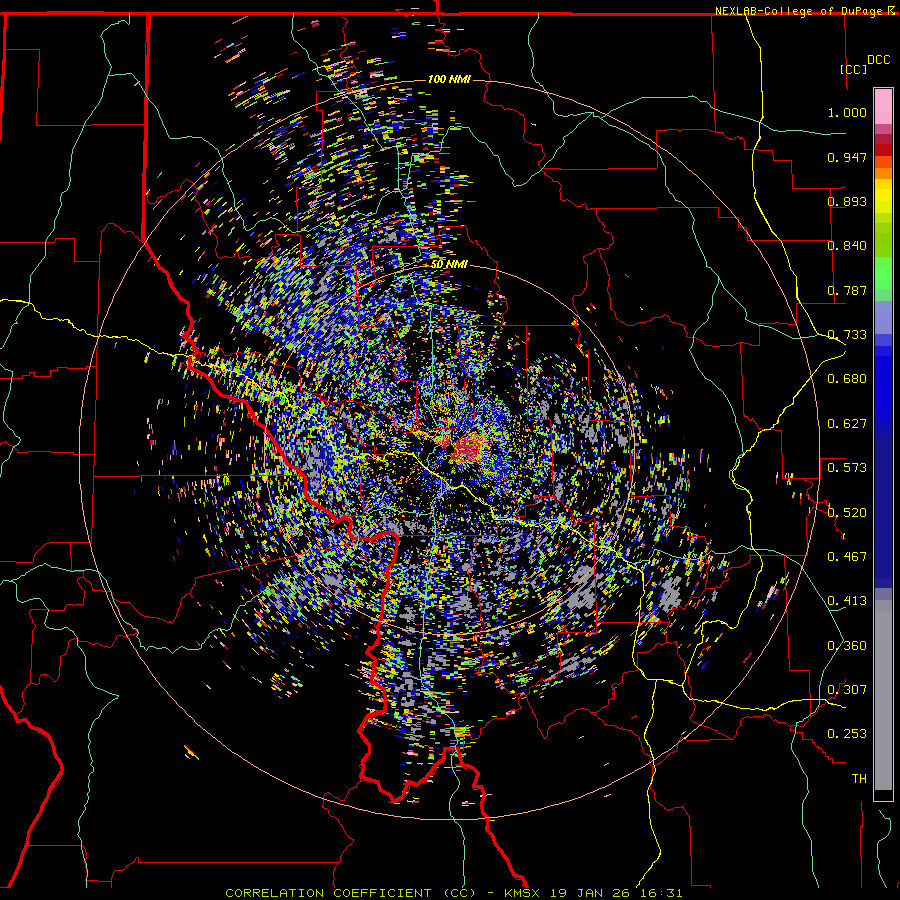Select the 0.733 legend value
This screenshot has height=900, width=900.
[x=847, y=335]
